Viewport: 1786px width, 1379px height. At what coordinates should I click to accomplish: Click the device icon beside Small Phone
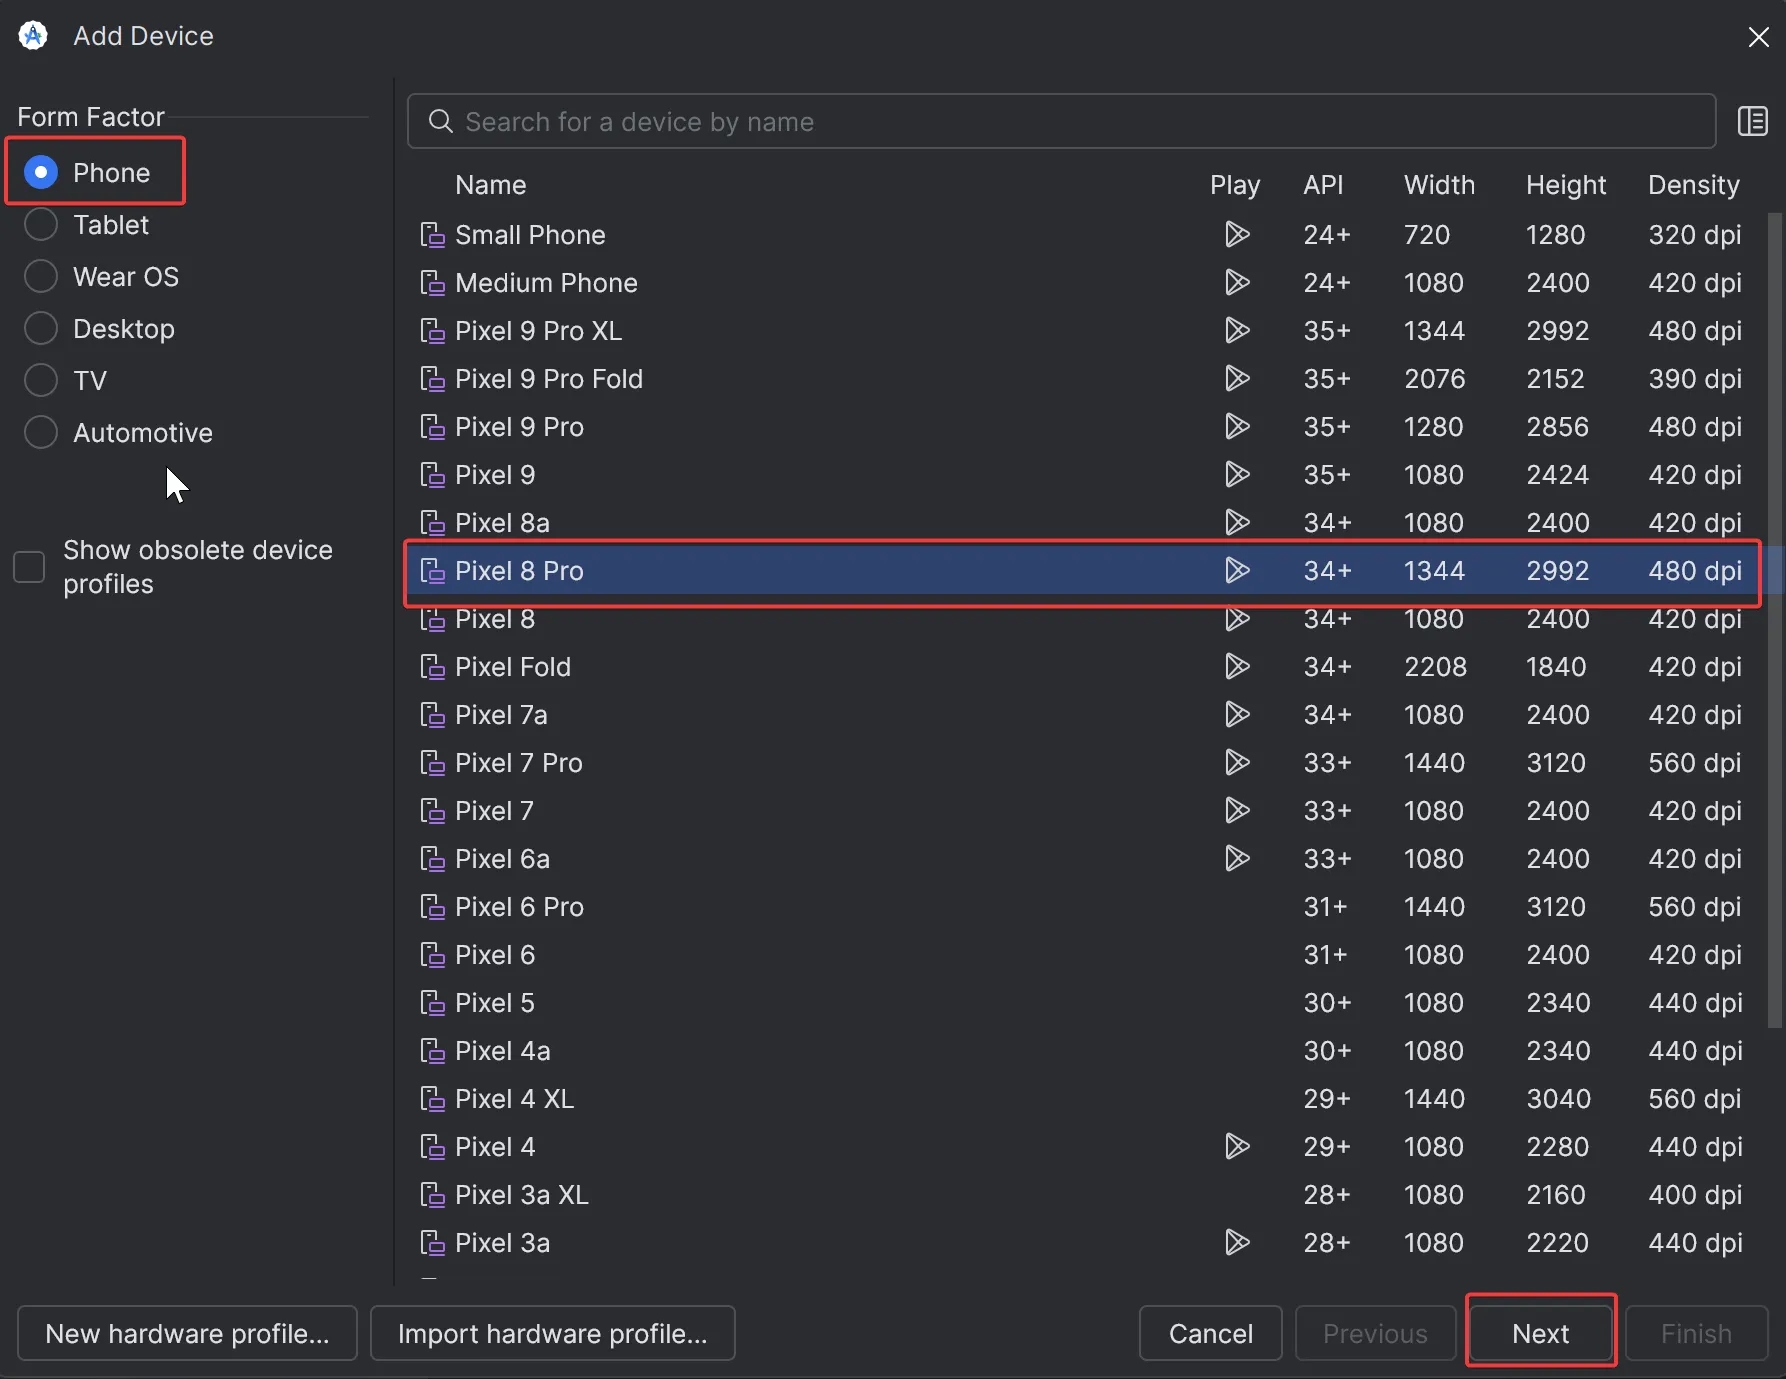(x=432, y=235)
